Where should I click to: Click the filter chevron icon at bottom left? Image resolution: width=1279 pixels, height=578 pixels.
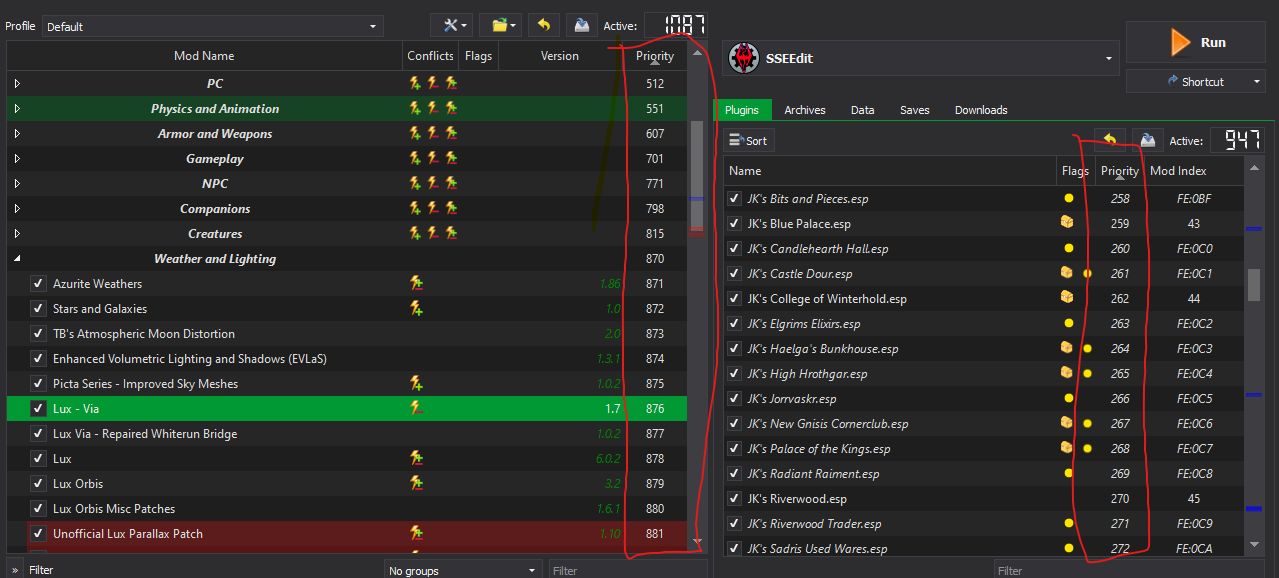coord(14,569)
